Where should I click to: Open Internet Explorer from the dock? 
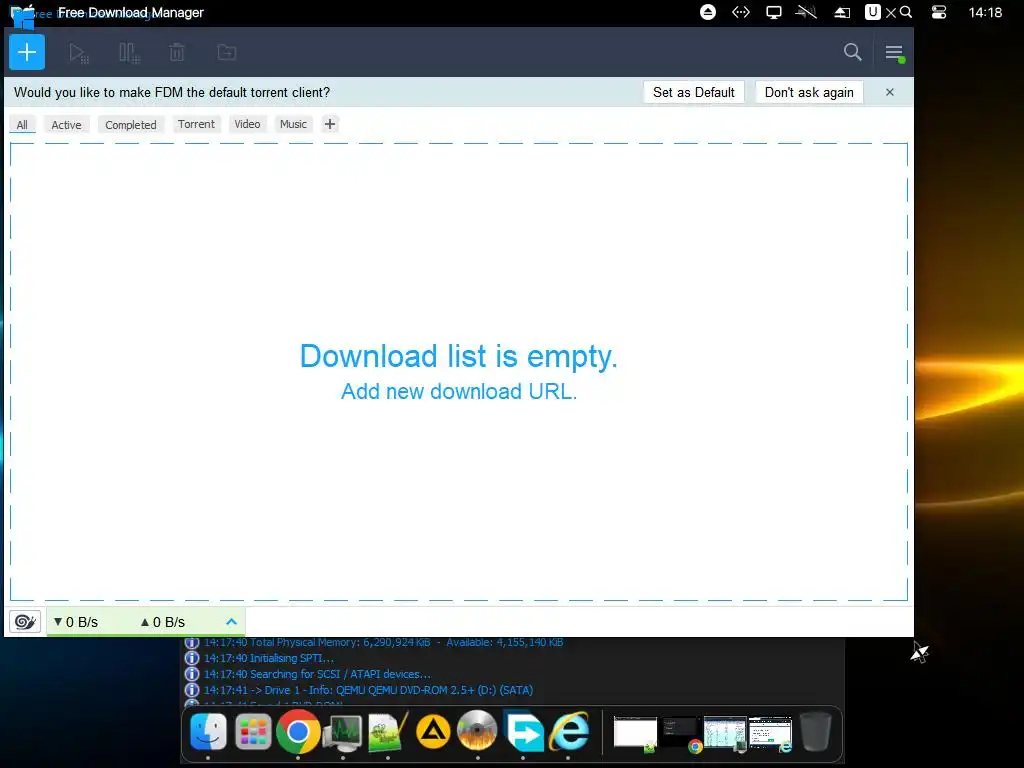pyautogui.click(x=569, y=731)
